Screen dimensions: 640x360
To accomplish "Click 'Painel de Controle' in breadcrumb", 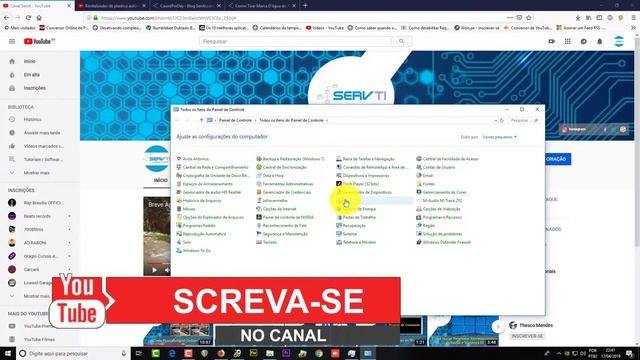I will click(x=235, y=120).
